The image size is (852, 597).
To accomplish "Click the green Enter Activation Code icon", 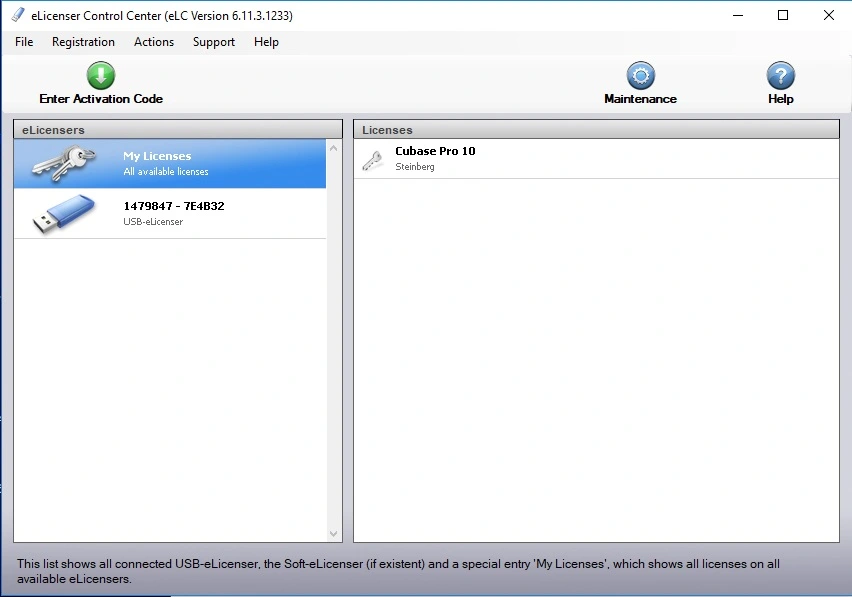I will pyautogui.click(x=101, y=75).
